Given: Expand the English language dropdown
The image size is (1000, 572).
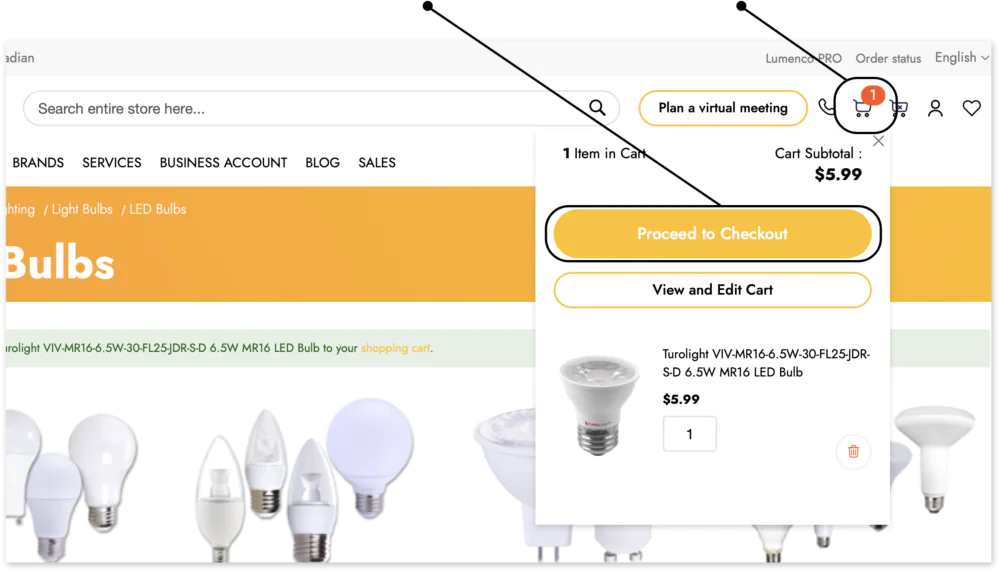Looking at the screenshot, I should [x=962, y=57].
